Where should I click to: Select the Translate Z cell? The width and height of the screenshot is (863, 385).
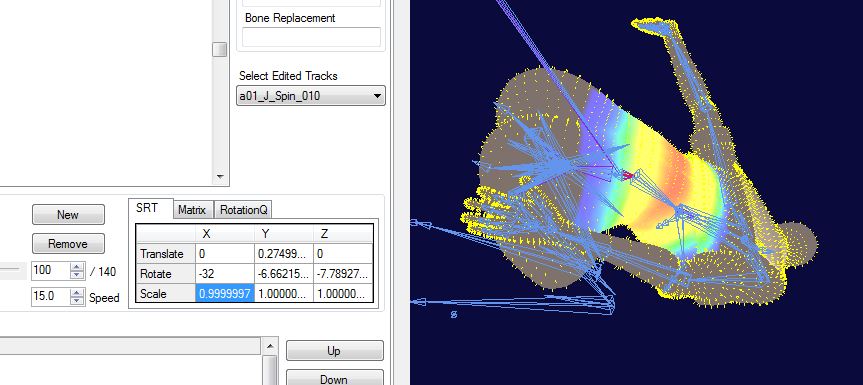click(x=343, y=254)
